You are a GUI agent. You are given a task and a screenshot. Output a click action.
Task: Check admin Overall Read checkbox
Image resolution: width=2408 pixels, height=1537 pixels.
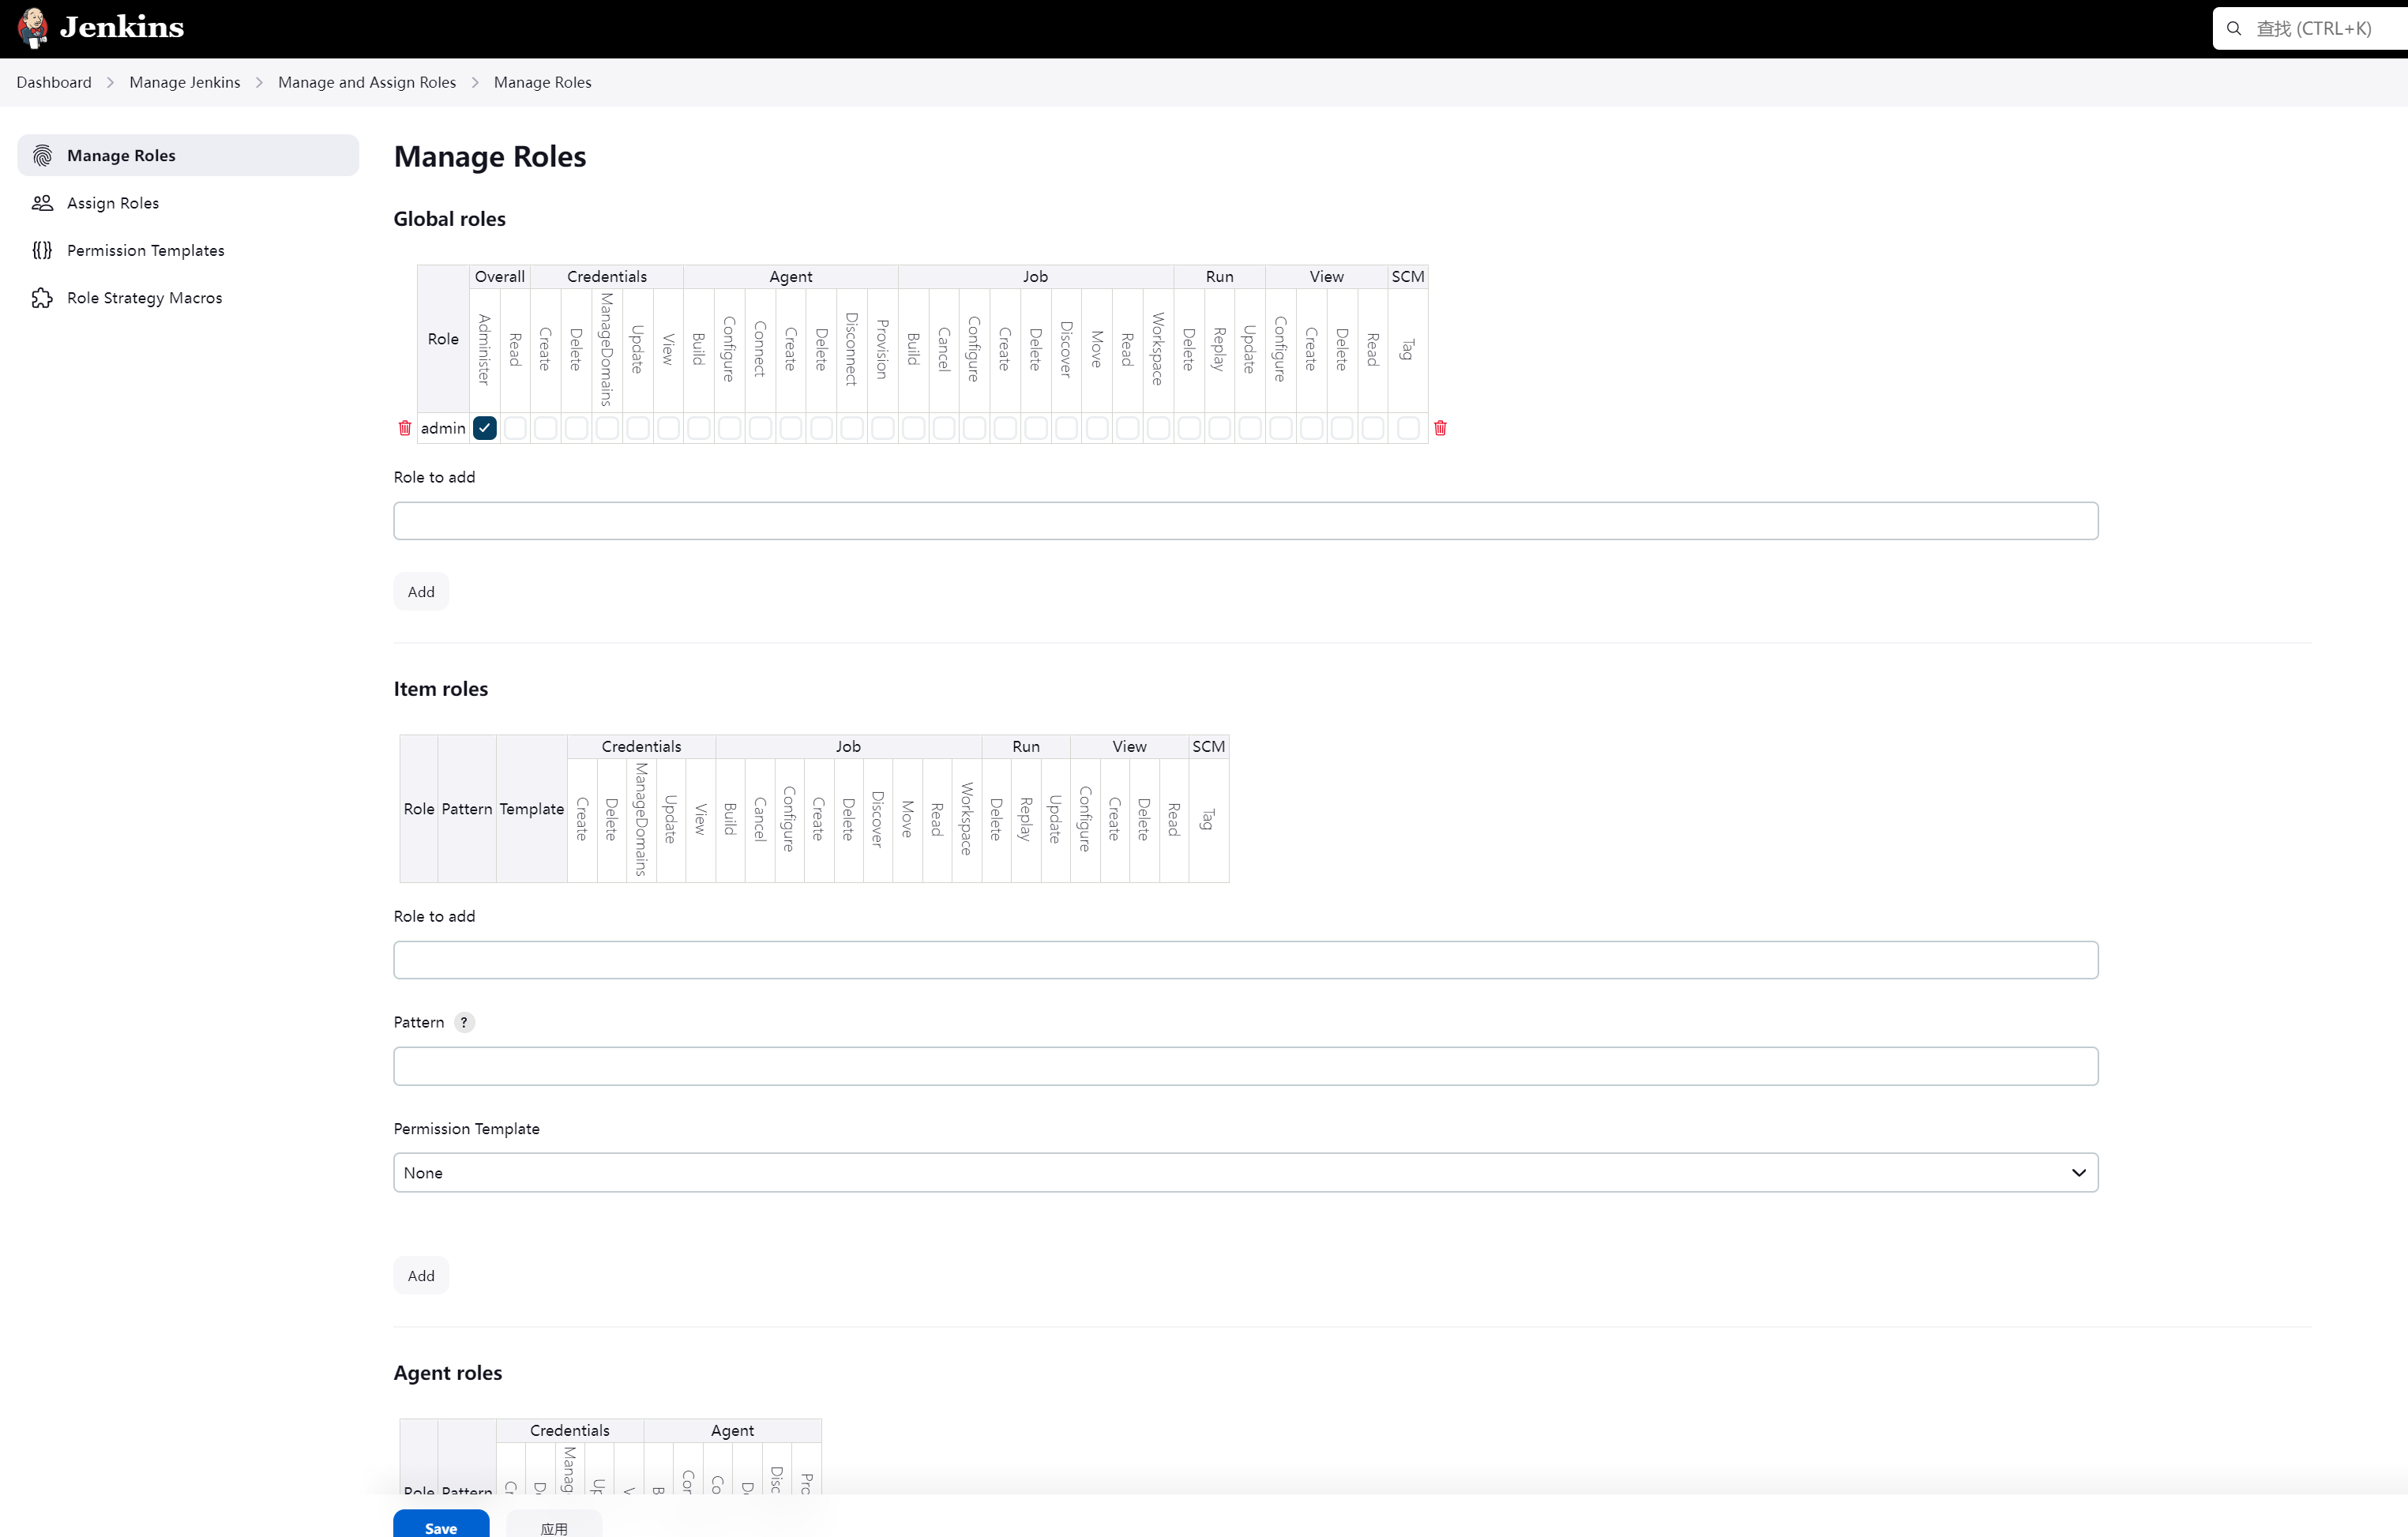point(515,428)
